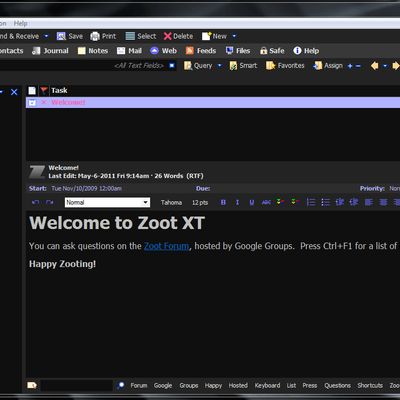400x400 pixels.
Task: Click the keyword search icon before Forum
Action: point(121,385)
